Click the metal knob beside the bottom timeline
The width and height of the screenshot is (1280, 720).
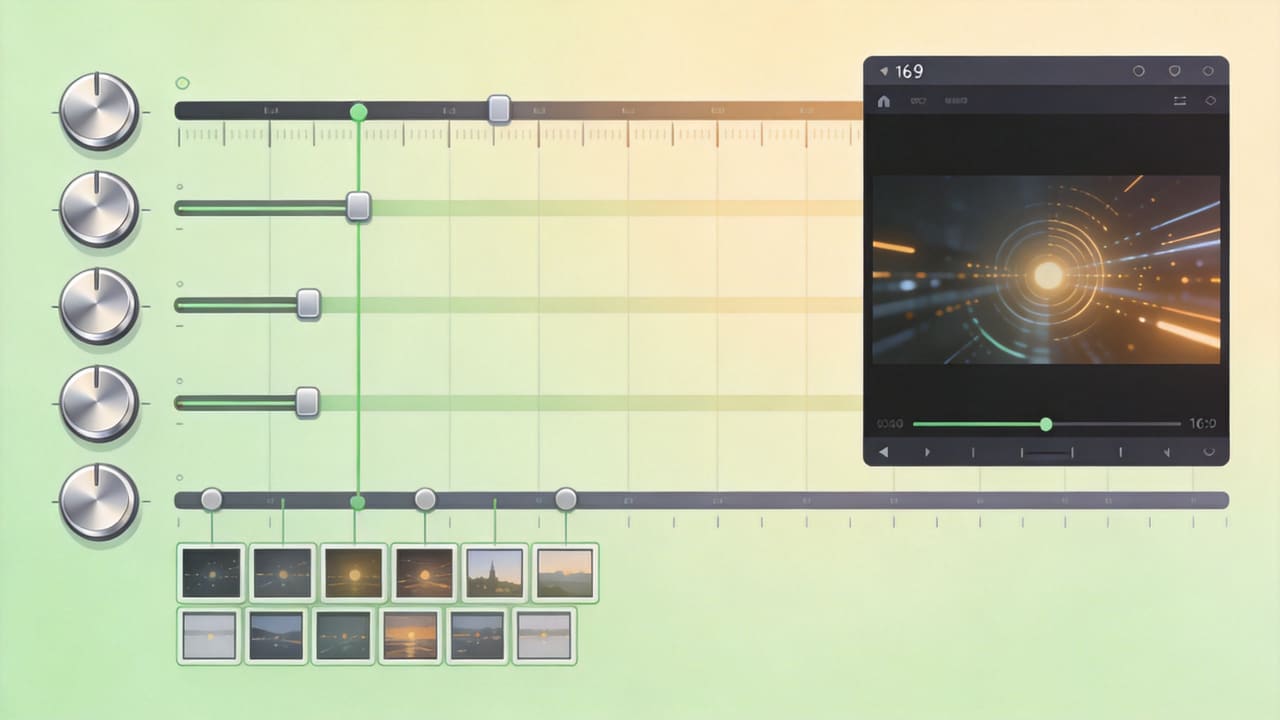click(x=99, y=501)
